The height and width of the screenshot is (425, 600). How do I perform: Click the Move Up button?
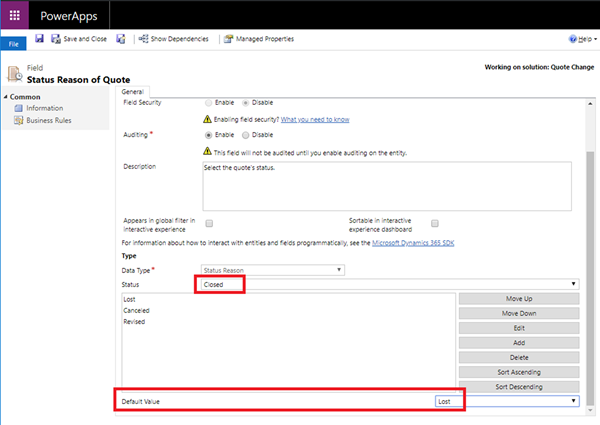[x=518, y=299]
